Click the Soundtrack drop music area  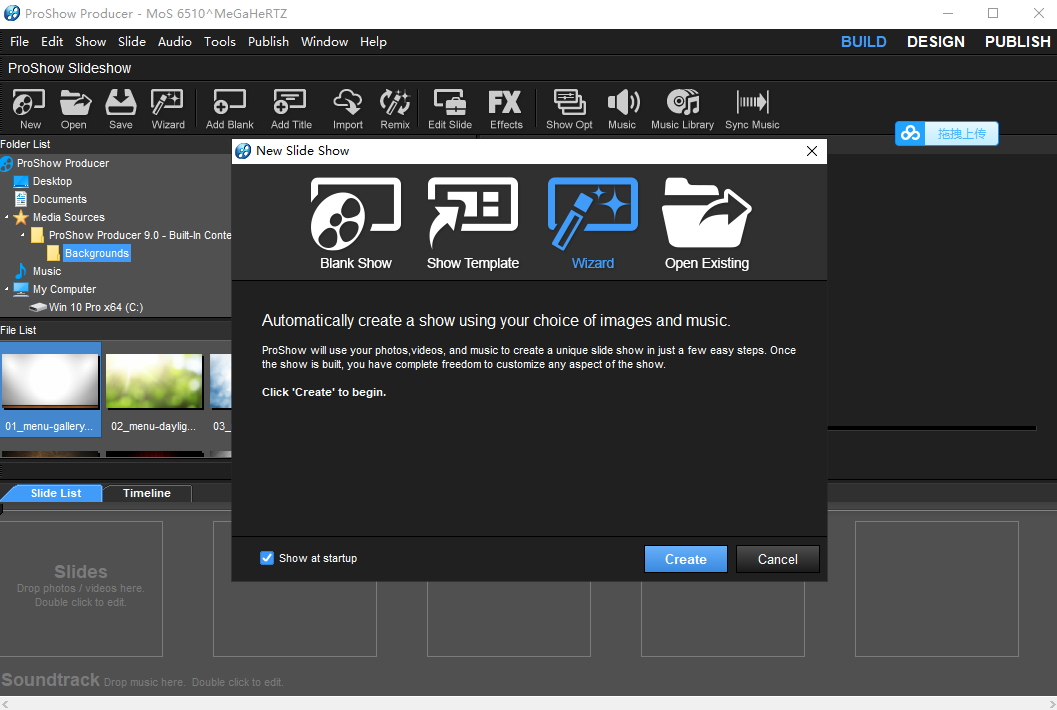point(142,680)
